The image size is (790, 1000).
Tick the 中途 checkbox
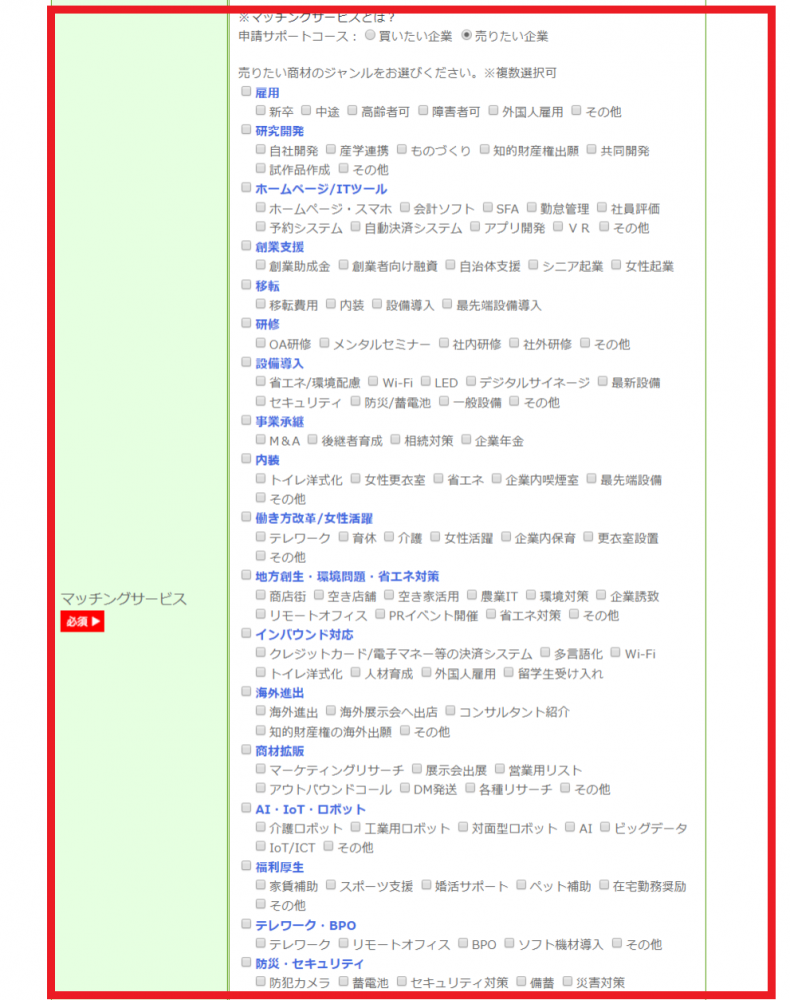pyautogui.click(x=306, y=111)
